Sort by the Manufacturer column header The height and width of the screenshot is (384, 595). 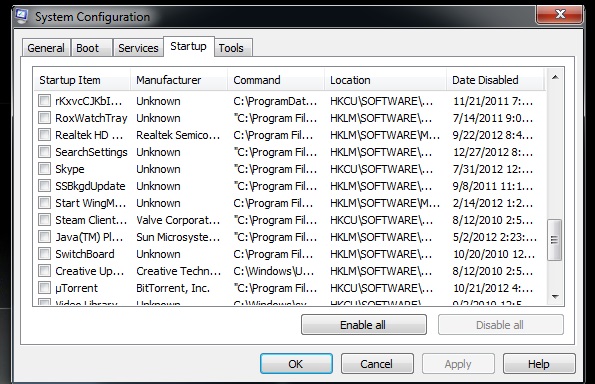tap(179, 80)
